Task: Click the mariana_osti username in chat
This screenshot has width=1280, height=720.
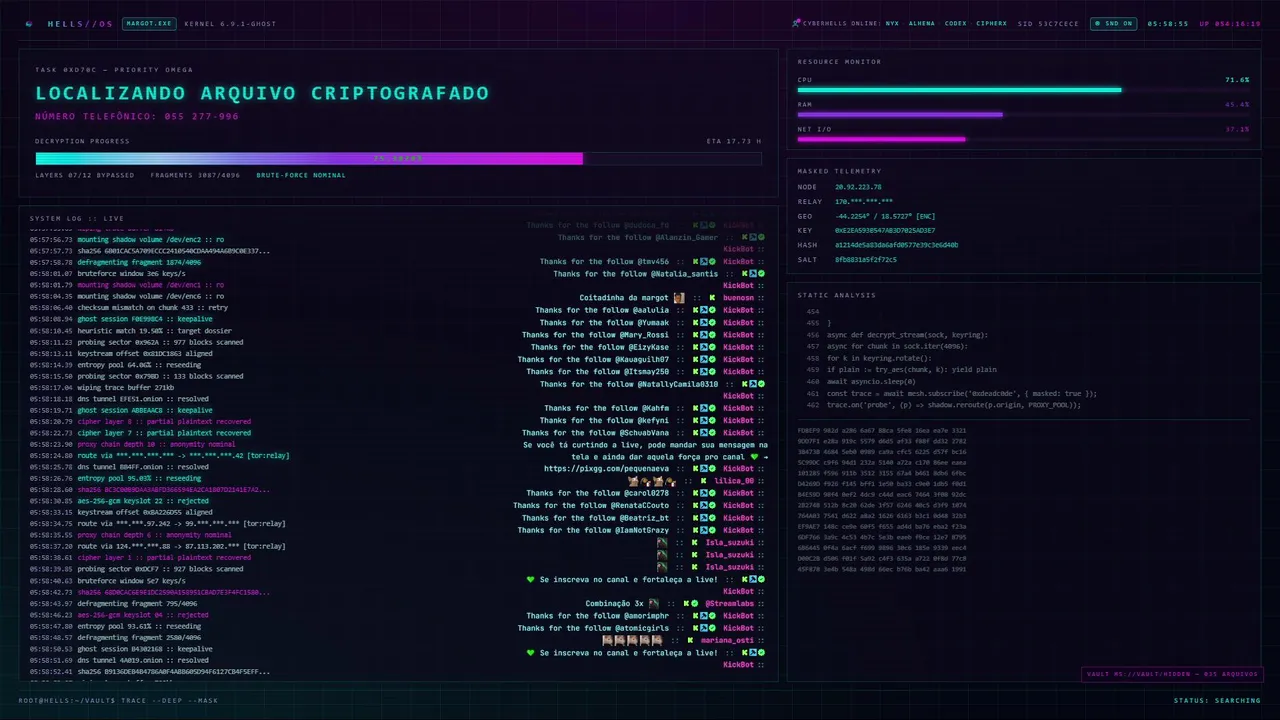Action: pyautogui.click(x=727, y=640)
